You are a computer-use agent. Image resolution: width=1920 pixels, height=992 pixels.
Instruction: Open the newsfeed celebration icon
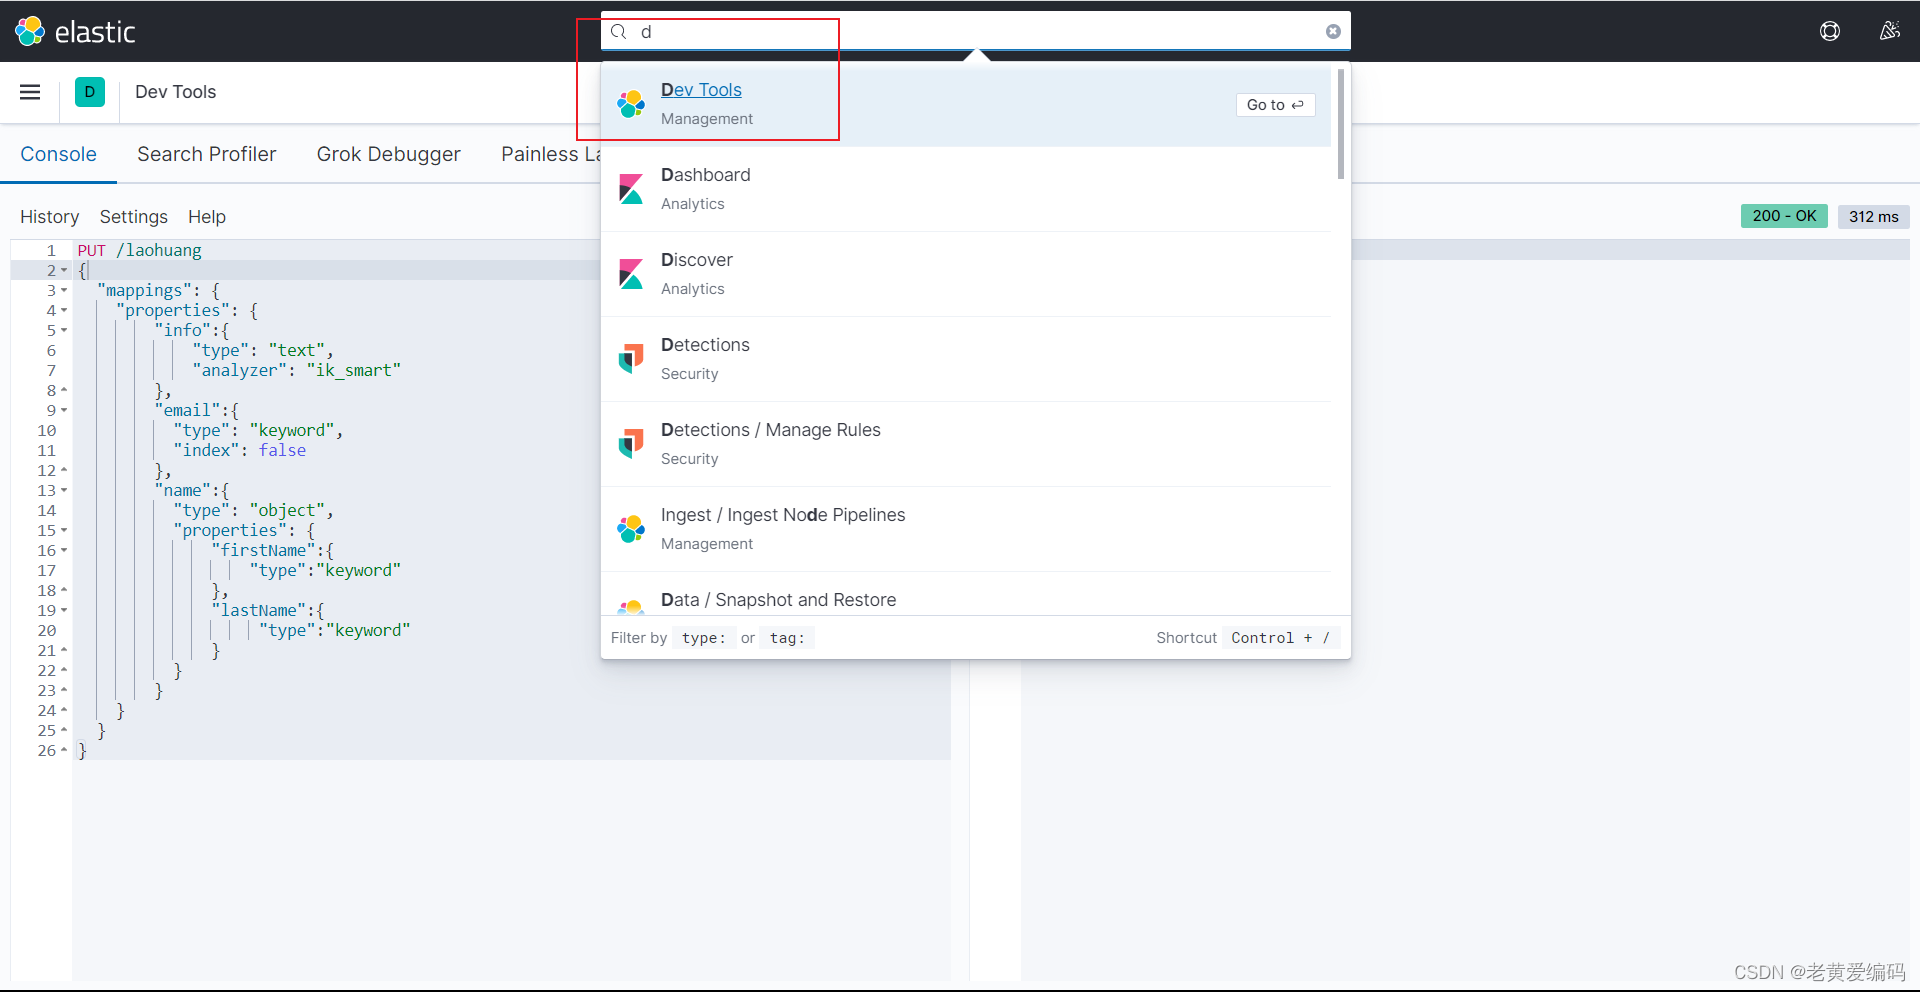(1889, 31)
